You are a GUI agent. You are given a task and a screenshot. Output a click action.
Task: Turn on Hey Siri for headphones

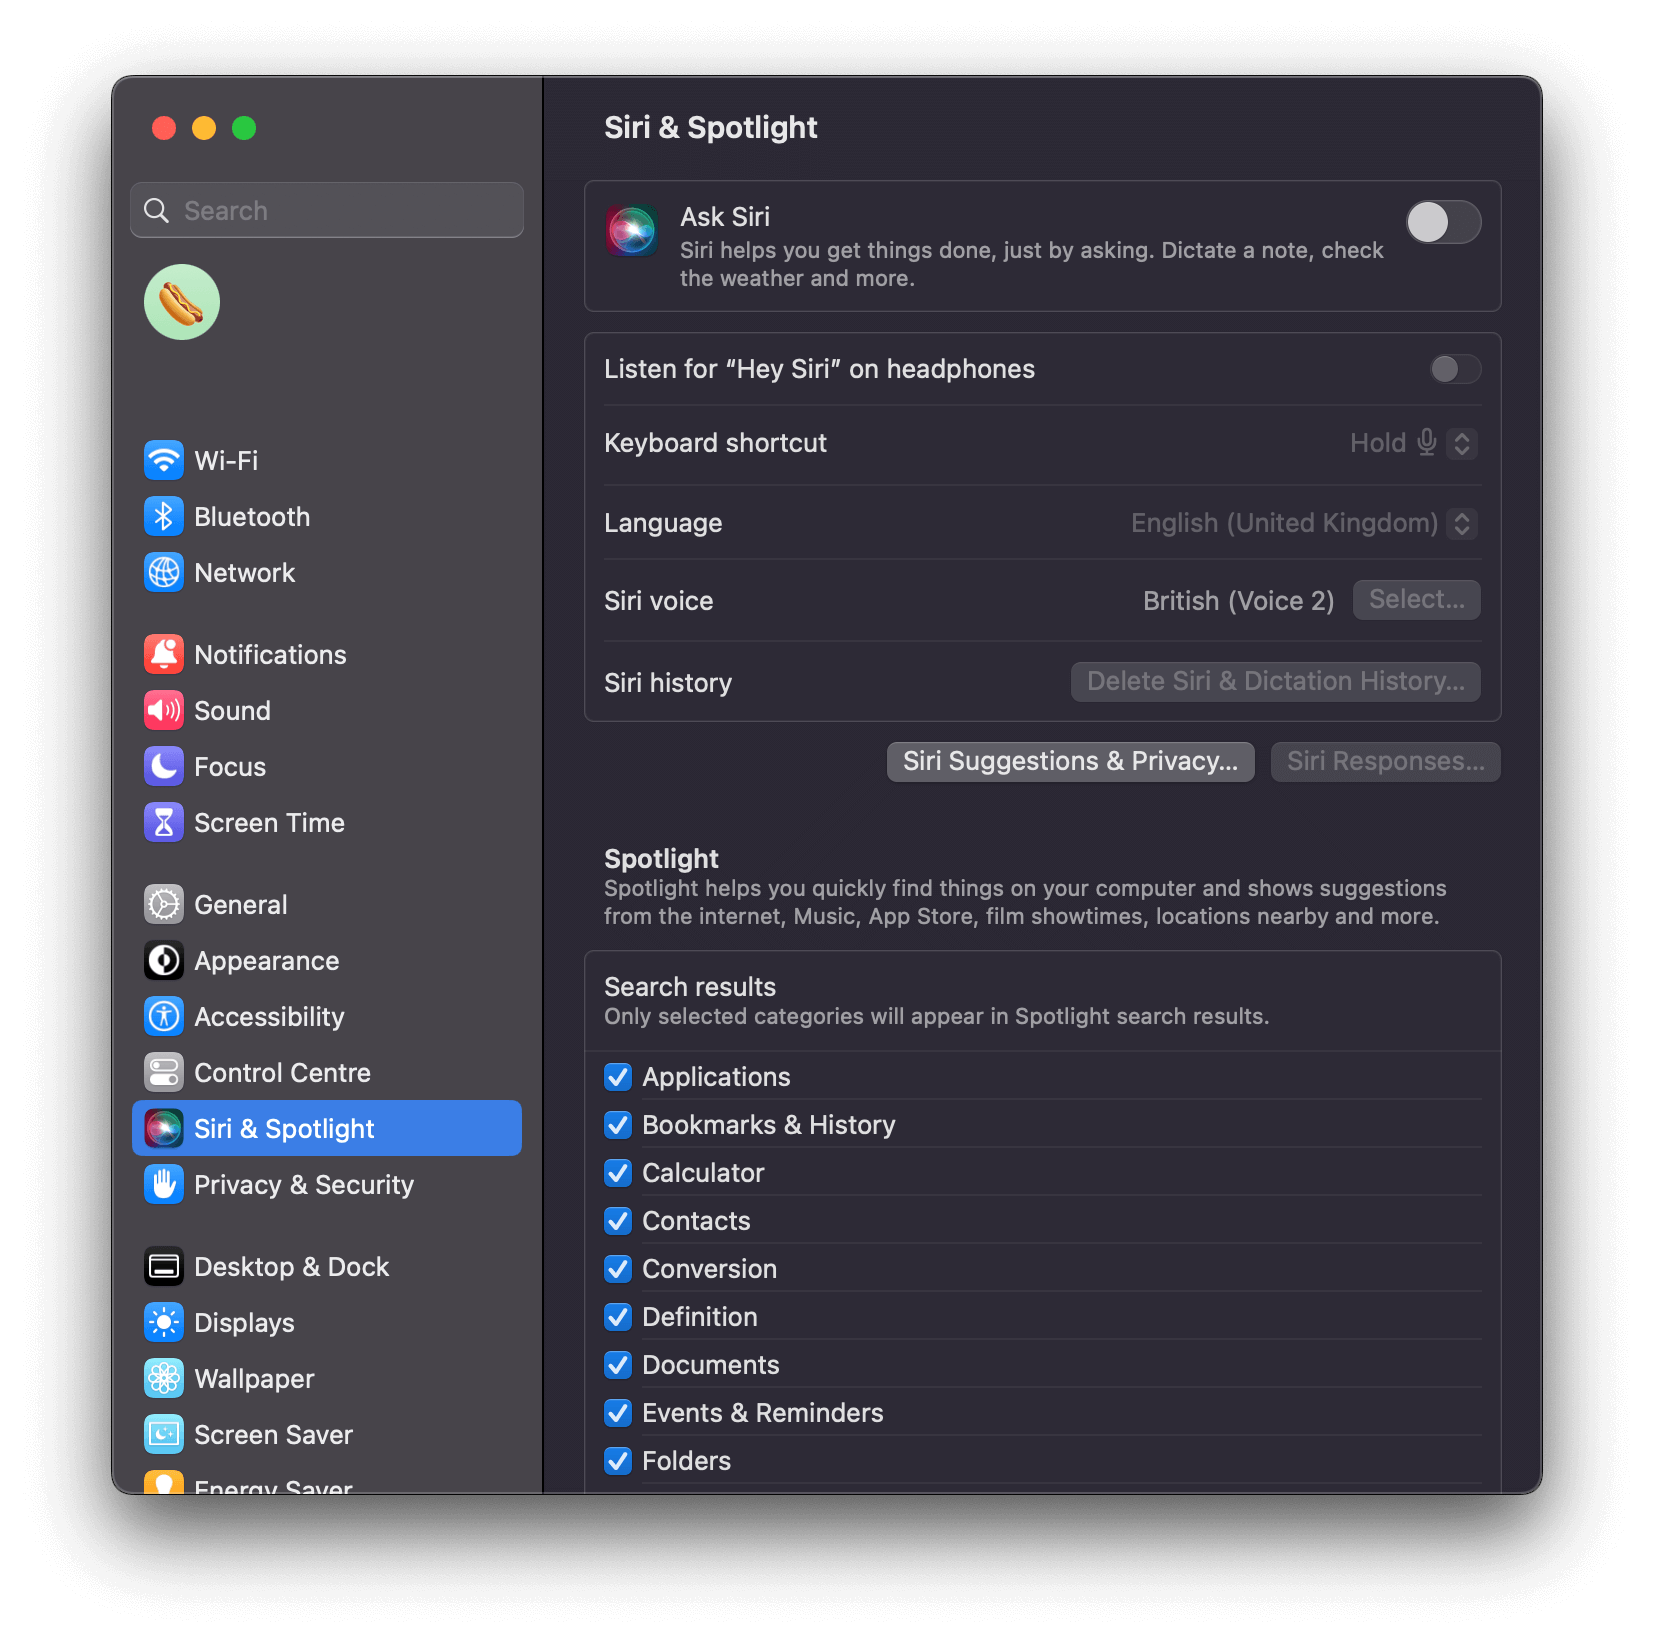click(1455, 369)
